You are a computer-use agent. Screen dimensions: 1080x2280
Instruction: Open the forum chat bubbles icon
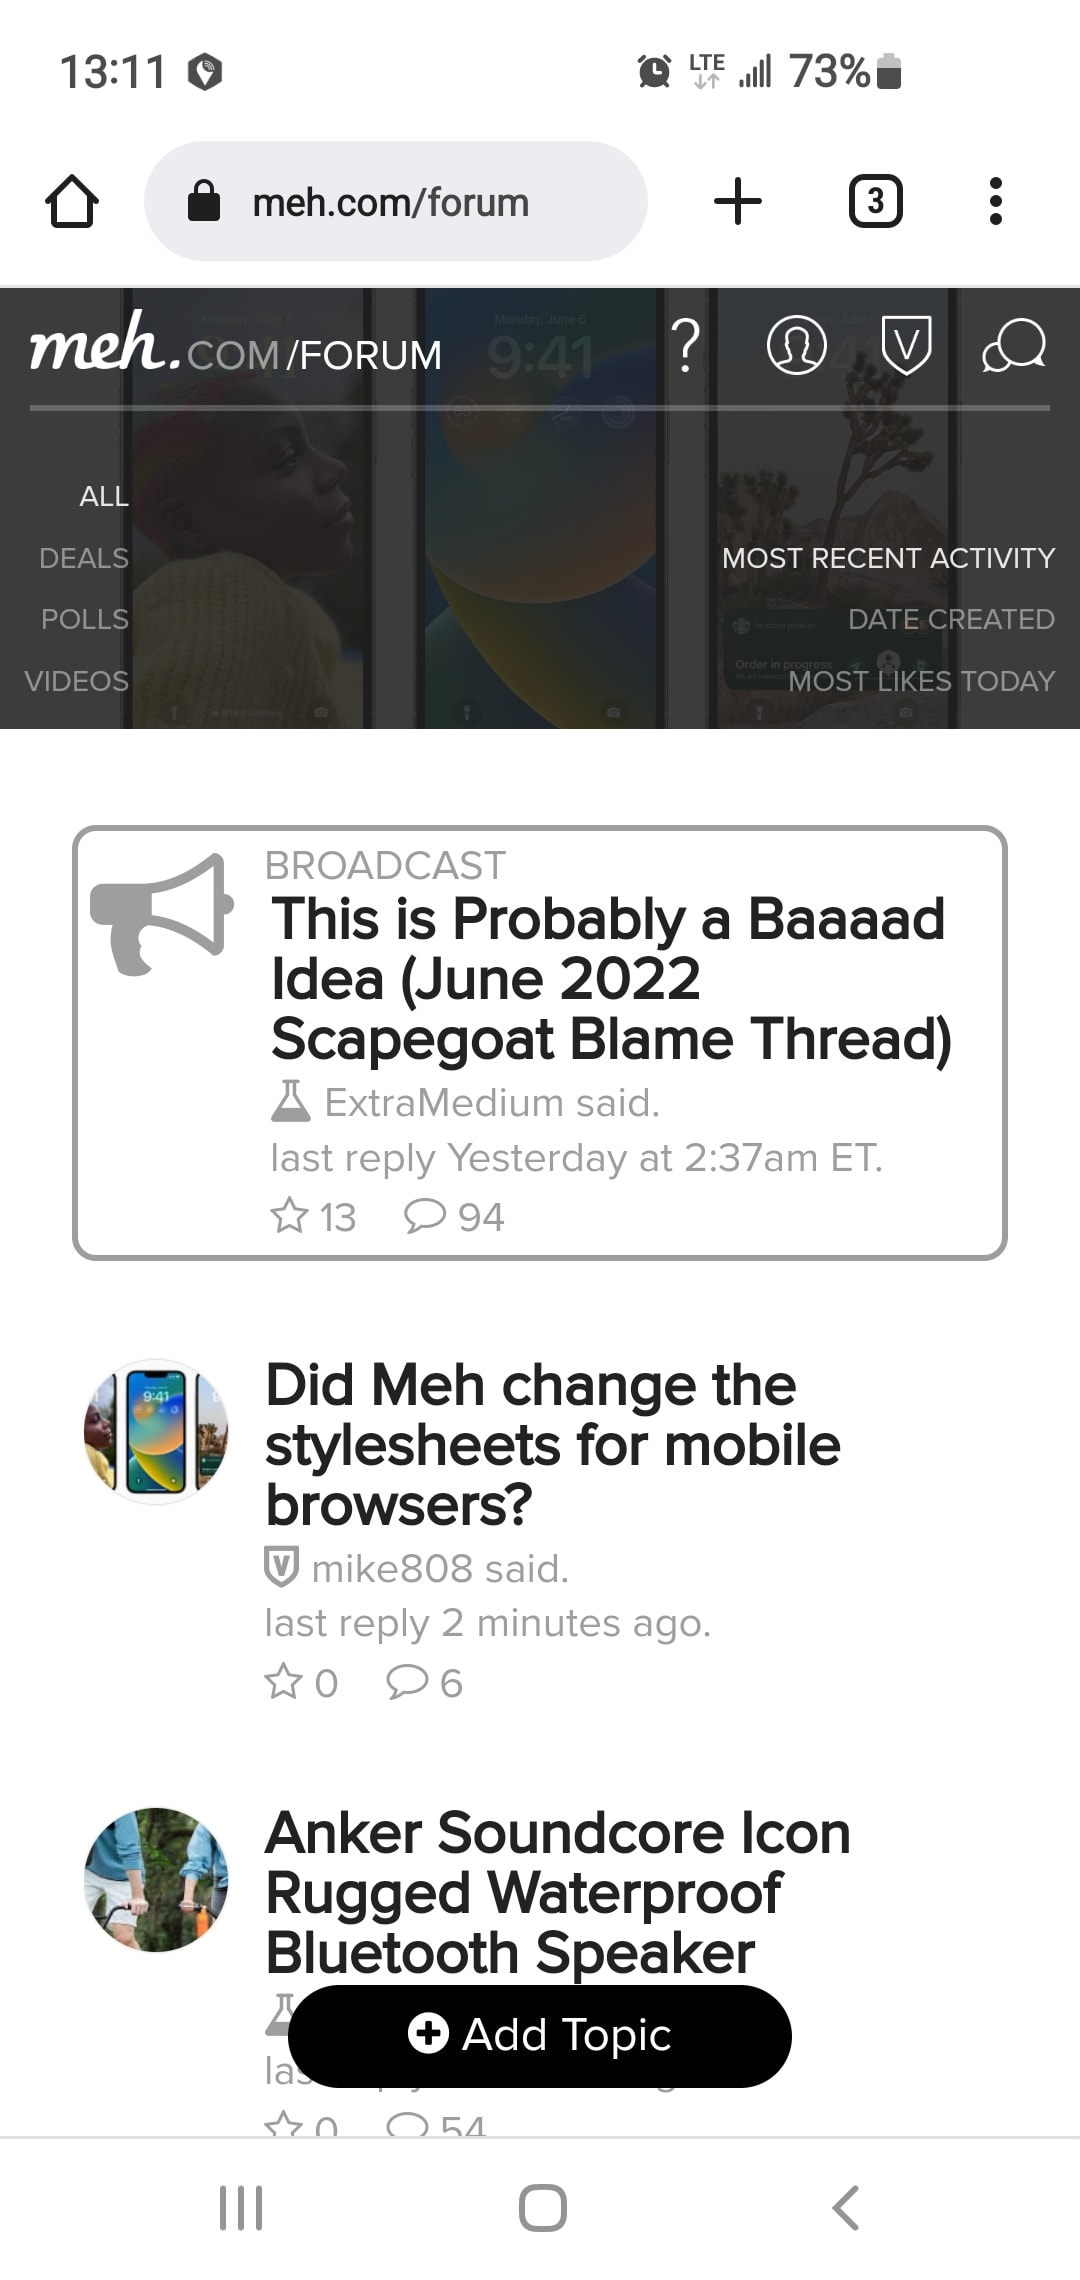(x=1014, y=346)
